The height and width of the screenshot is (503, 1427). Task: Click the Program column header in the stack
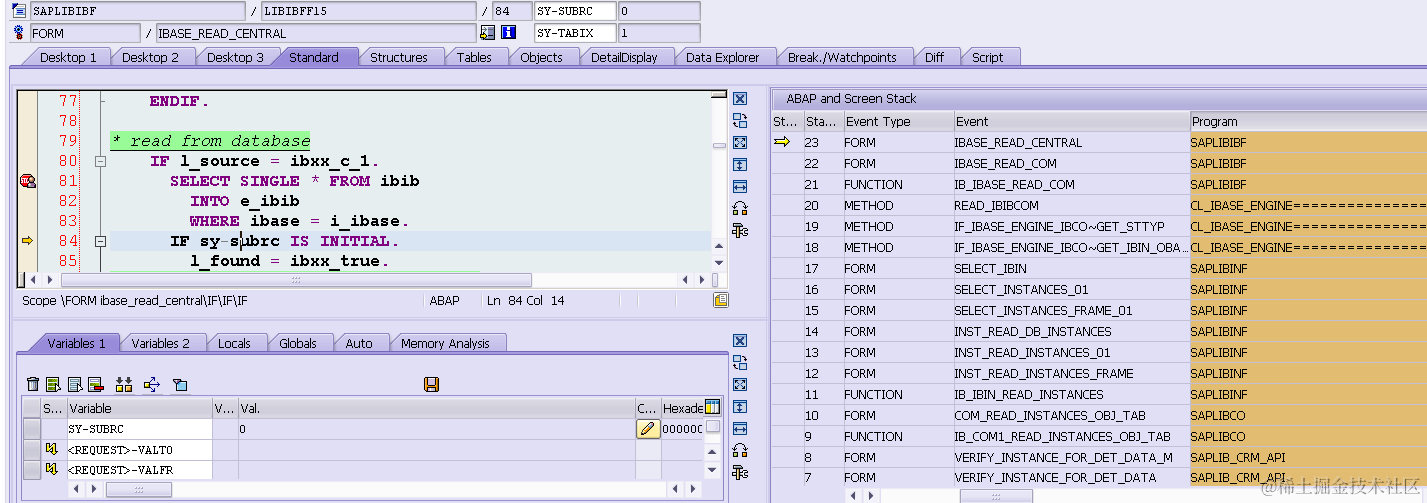pyautogui.click(x=1308, y=122)
